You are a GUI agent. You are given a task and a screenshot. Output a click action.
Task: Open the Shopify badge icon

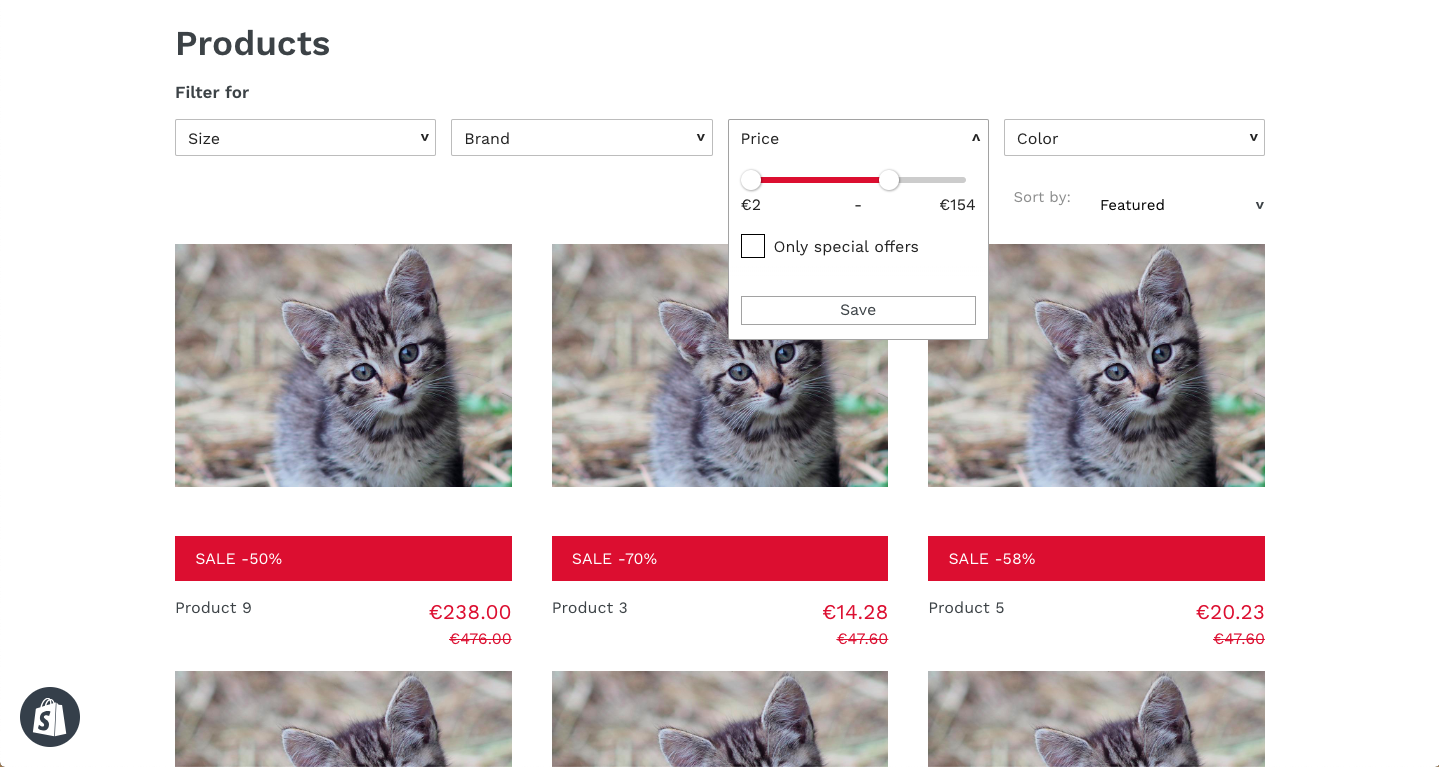point(50,717)
